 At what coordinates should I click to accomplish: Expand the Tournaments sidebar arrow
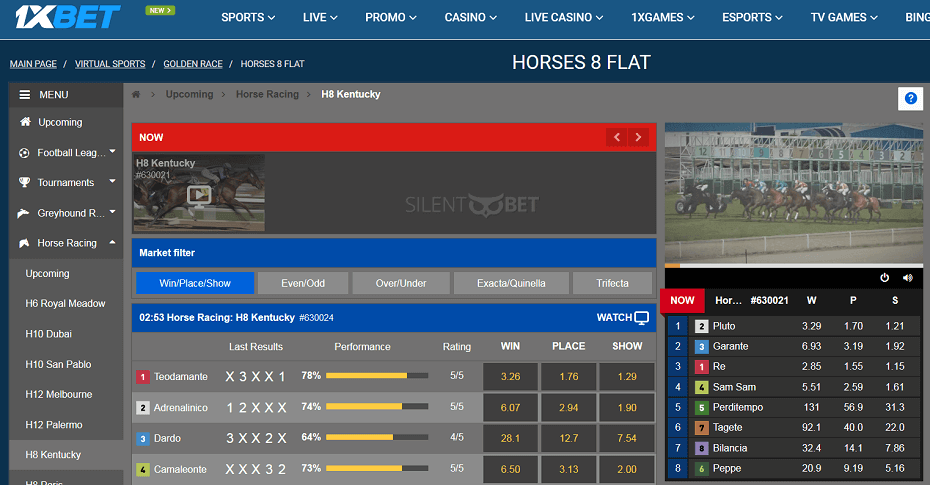[112, 181]
